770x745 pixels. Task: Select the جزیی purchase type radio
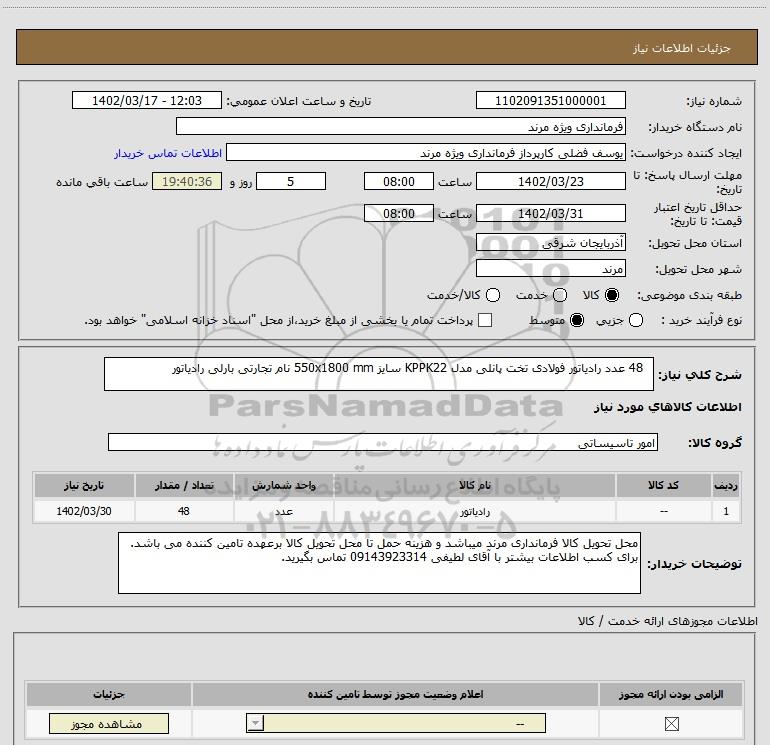click(x=636, y=320)
